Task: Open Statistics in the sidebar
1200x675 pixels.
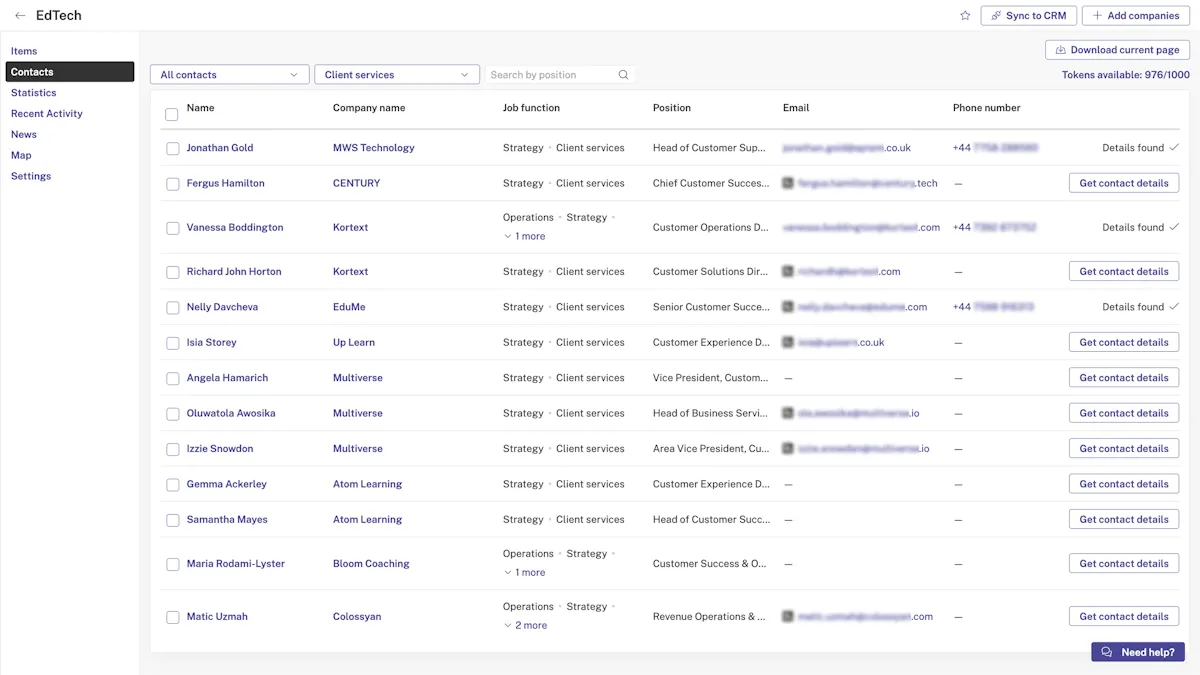Action: pos(34,93)
